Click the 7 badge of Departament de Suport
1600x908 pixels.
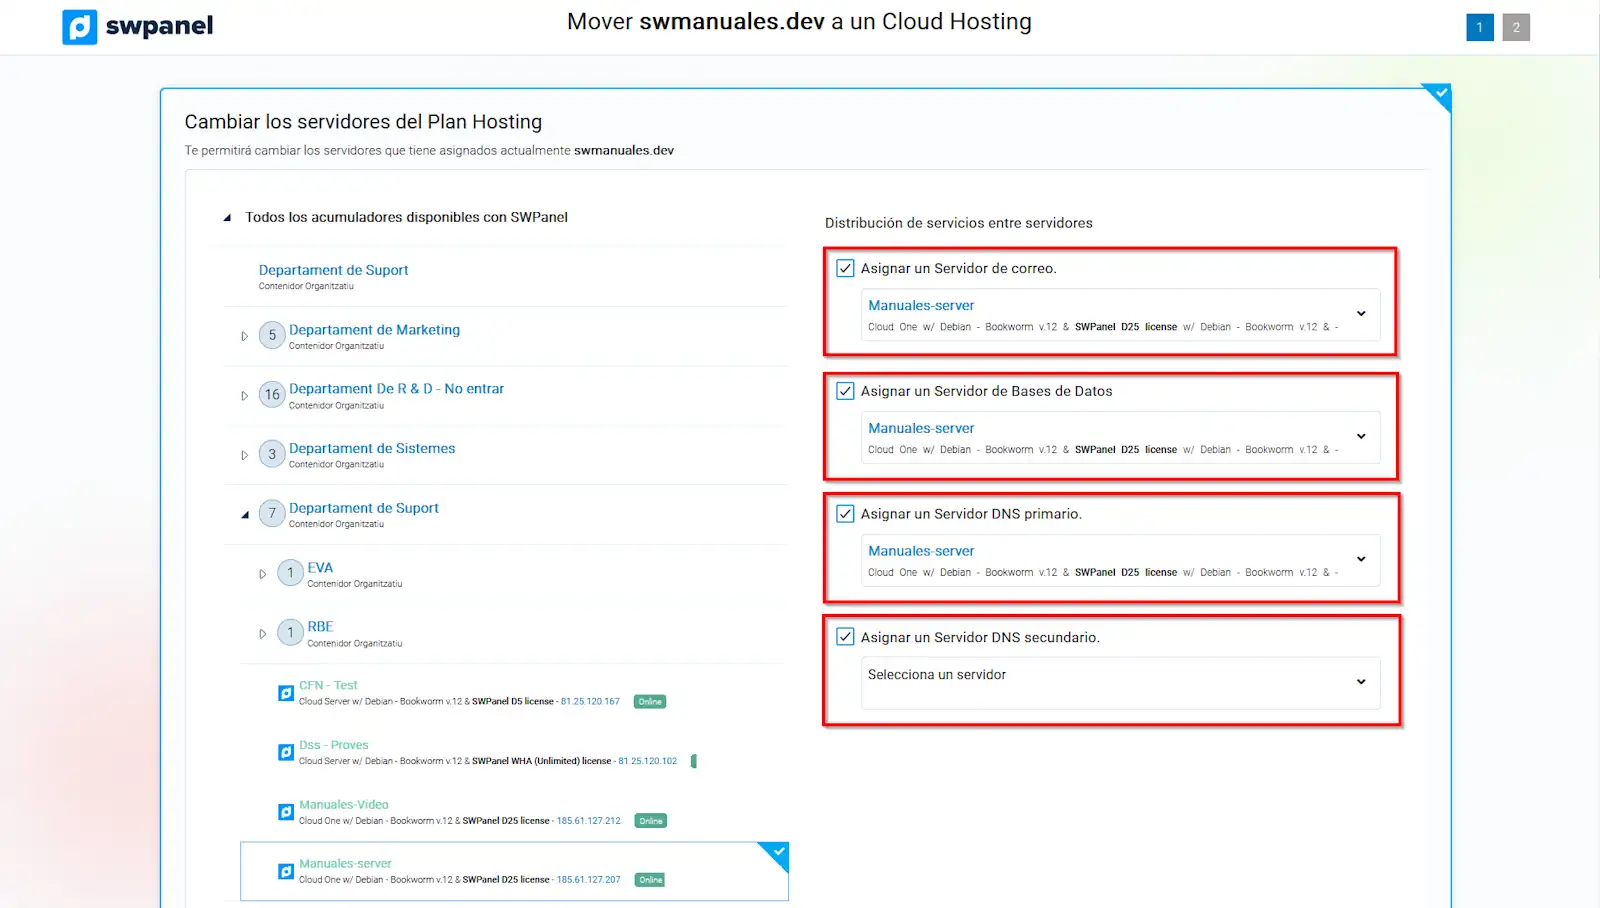point(272,513)
